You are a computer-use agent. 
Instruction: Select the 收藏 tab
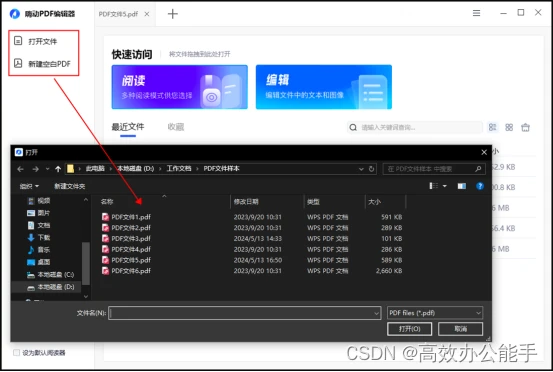click(176, 127)
